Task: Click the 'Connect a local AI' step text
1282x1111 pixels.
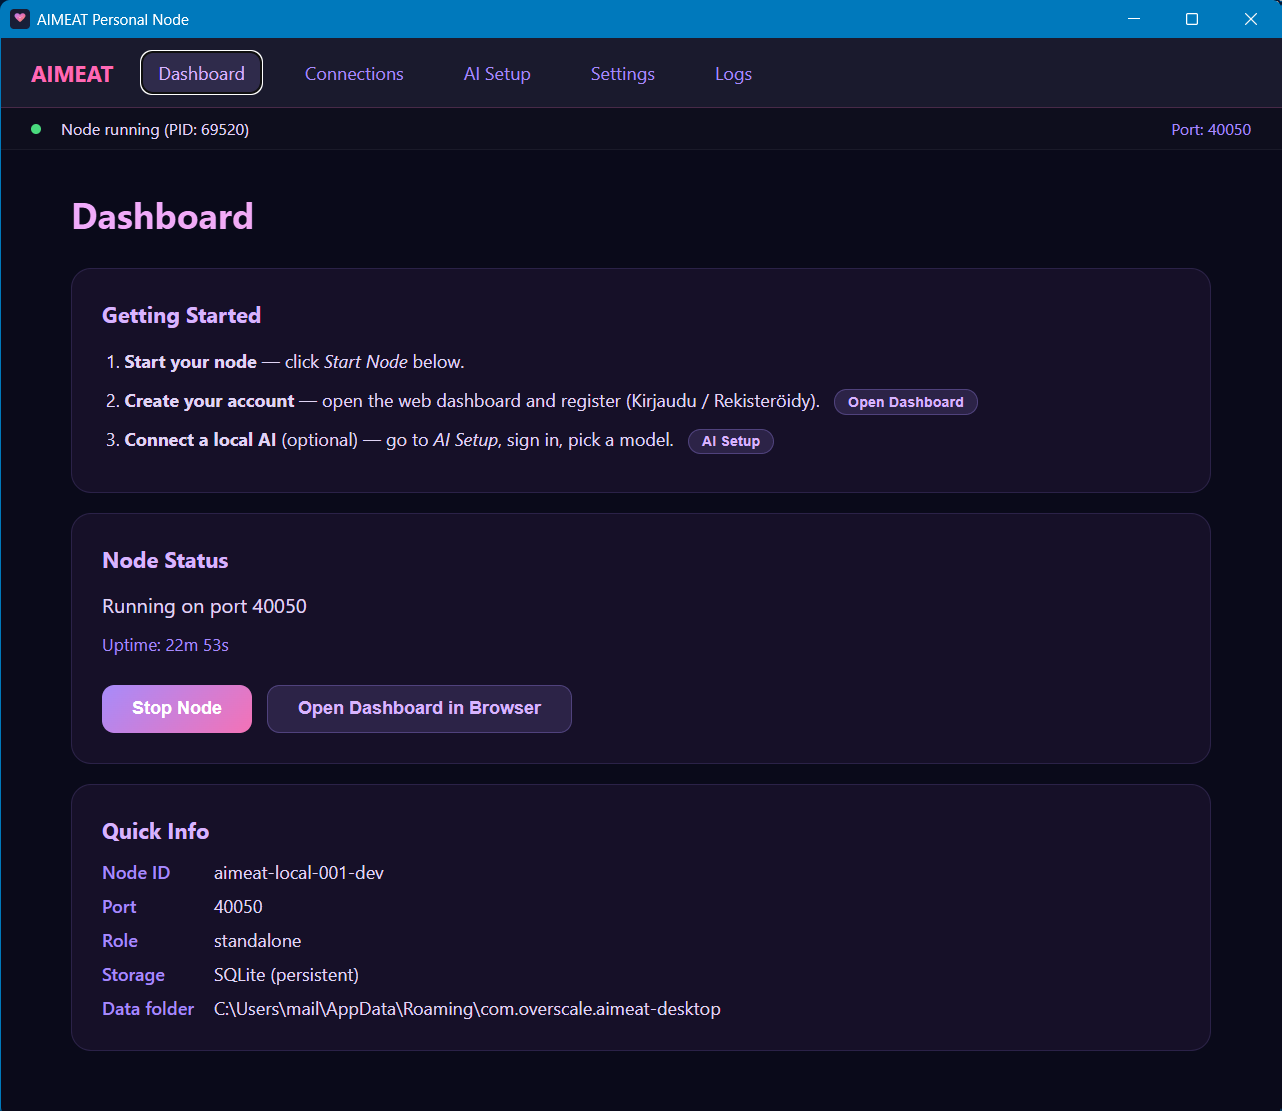Action: click(x=200, y=440)
